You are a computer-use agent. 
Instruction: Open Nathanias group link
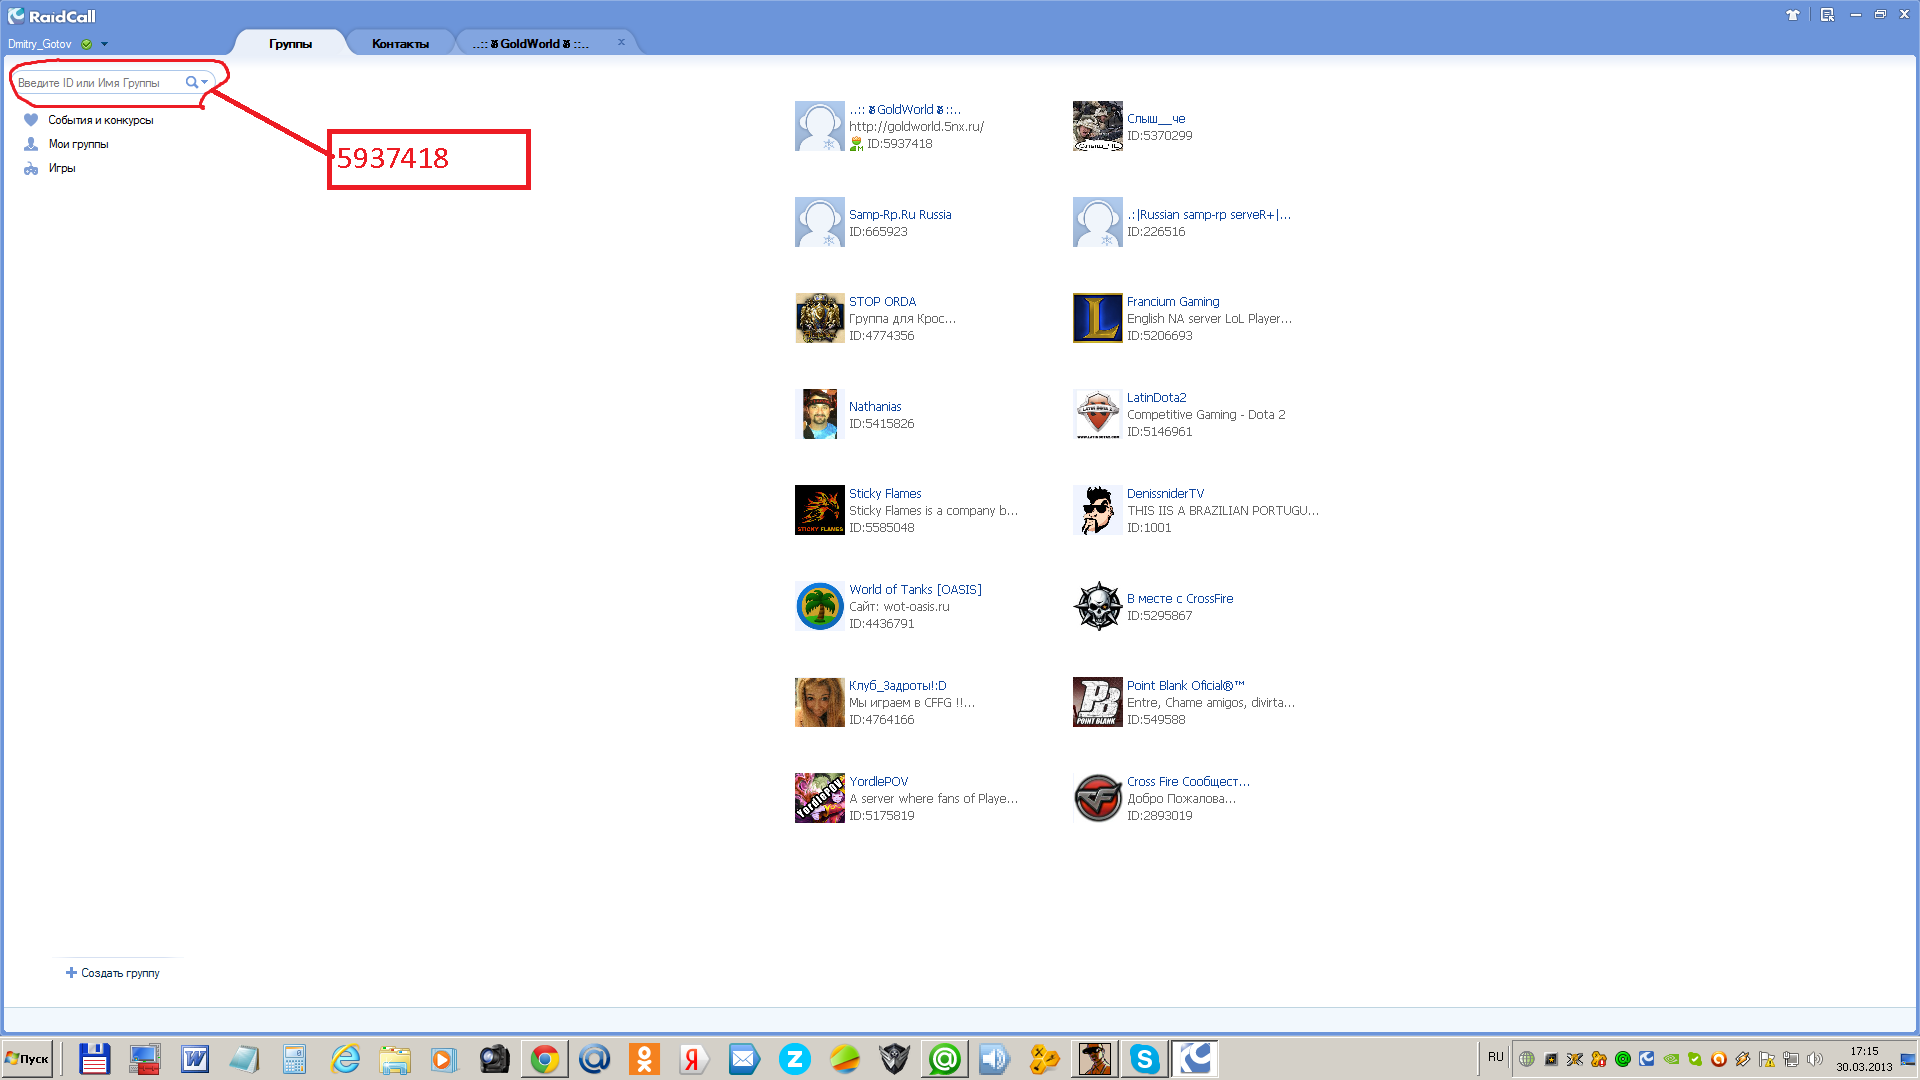tap(875, 407)
